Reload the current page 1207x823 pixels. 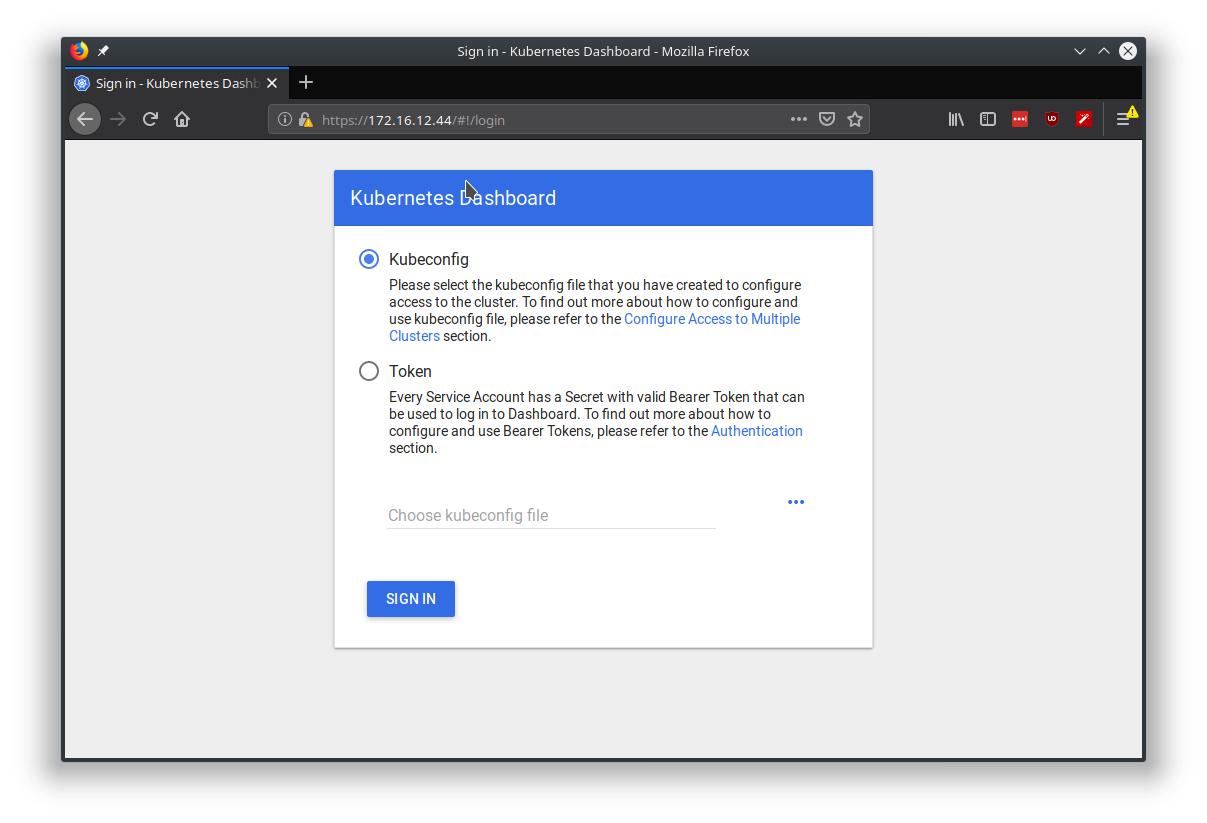click(x=150, y=119)
